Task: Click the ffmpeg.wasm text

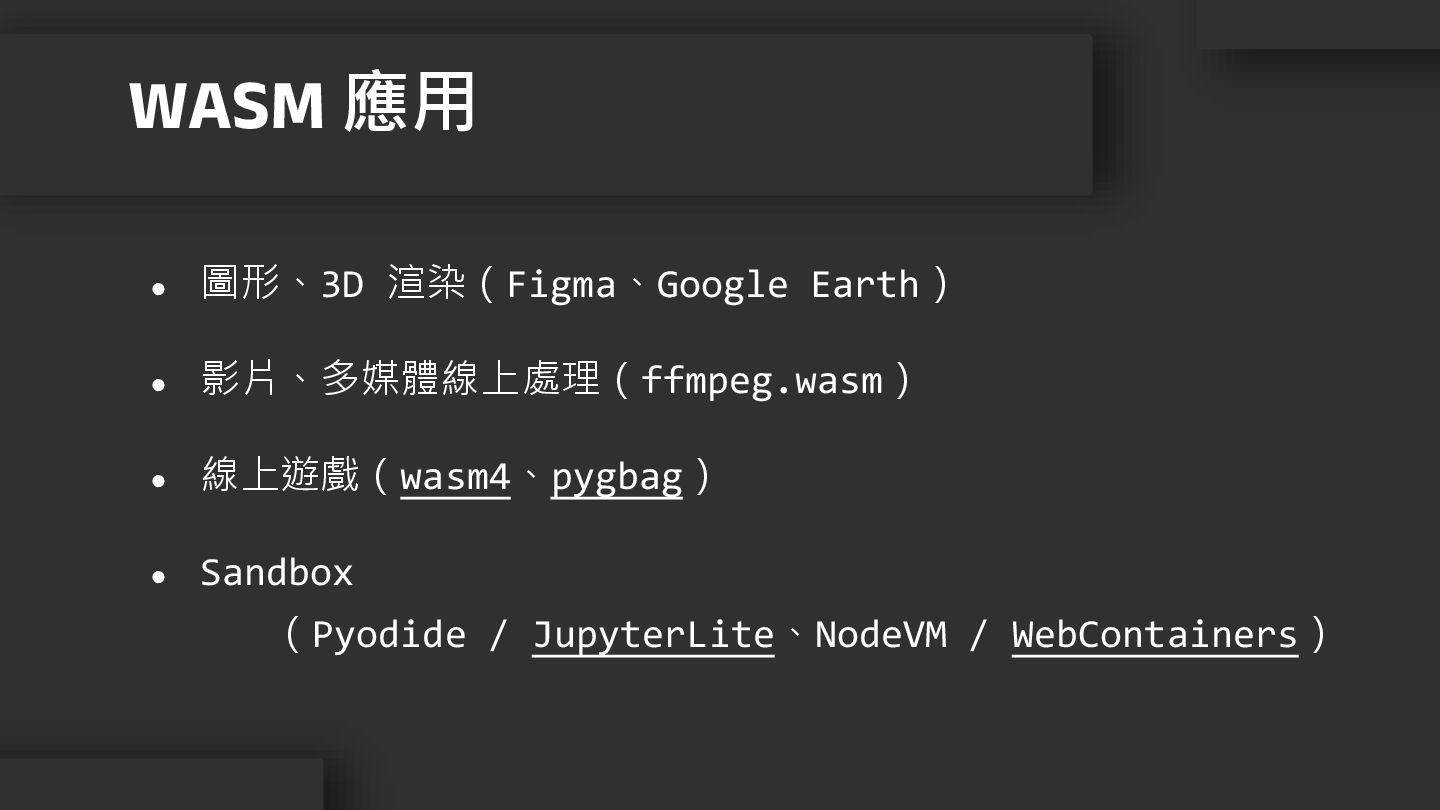Action: tap(762, 381)
